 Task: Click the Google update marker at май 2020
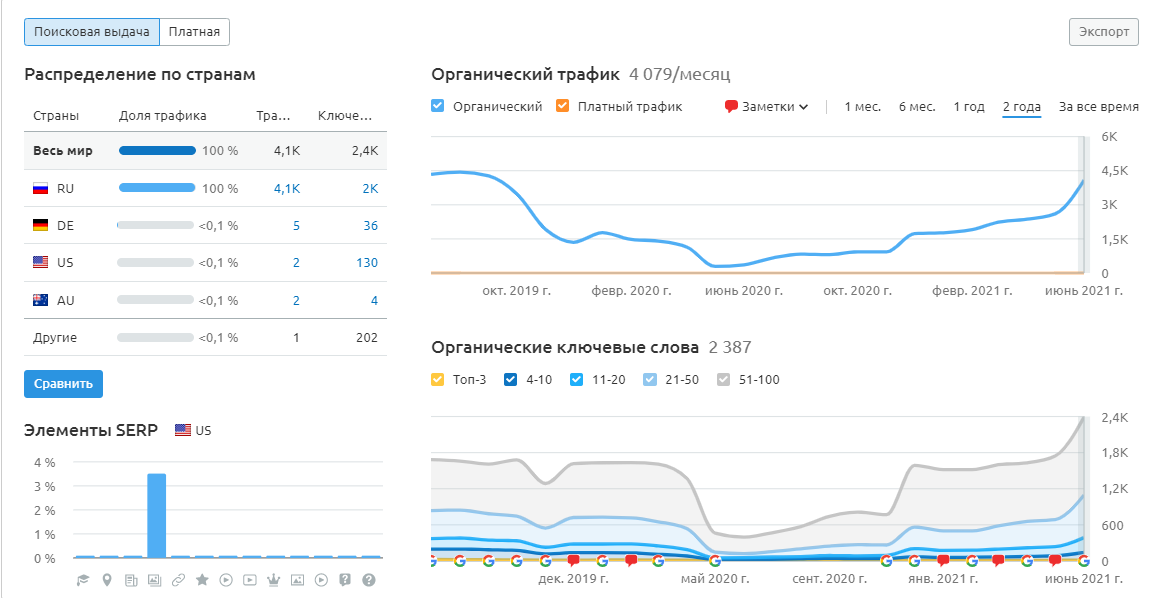[x=714, y=561]
